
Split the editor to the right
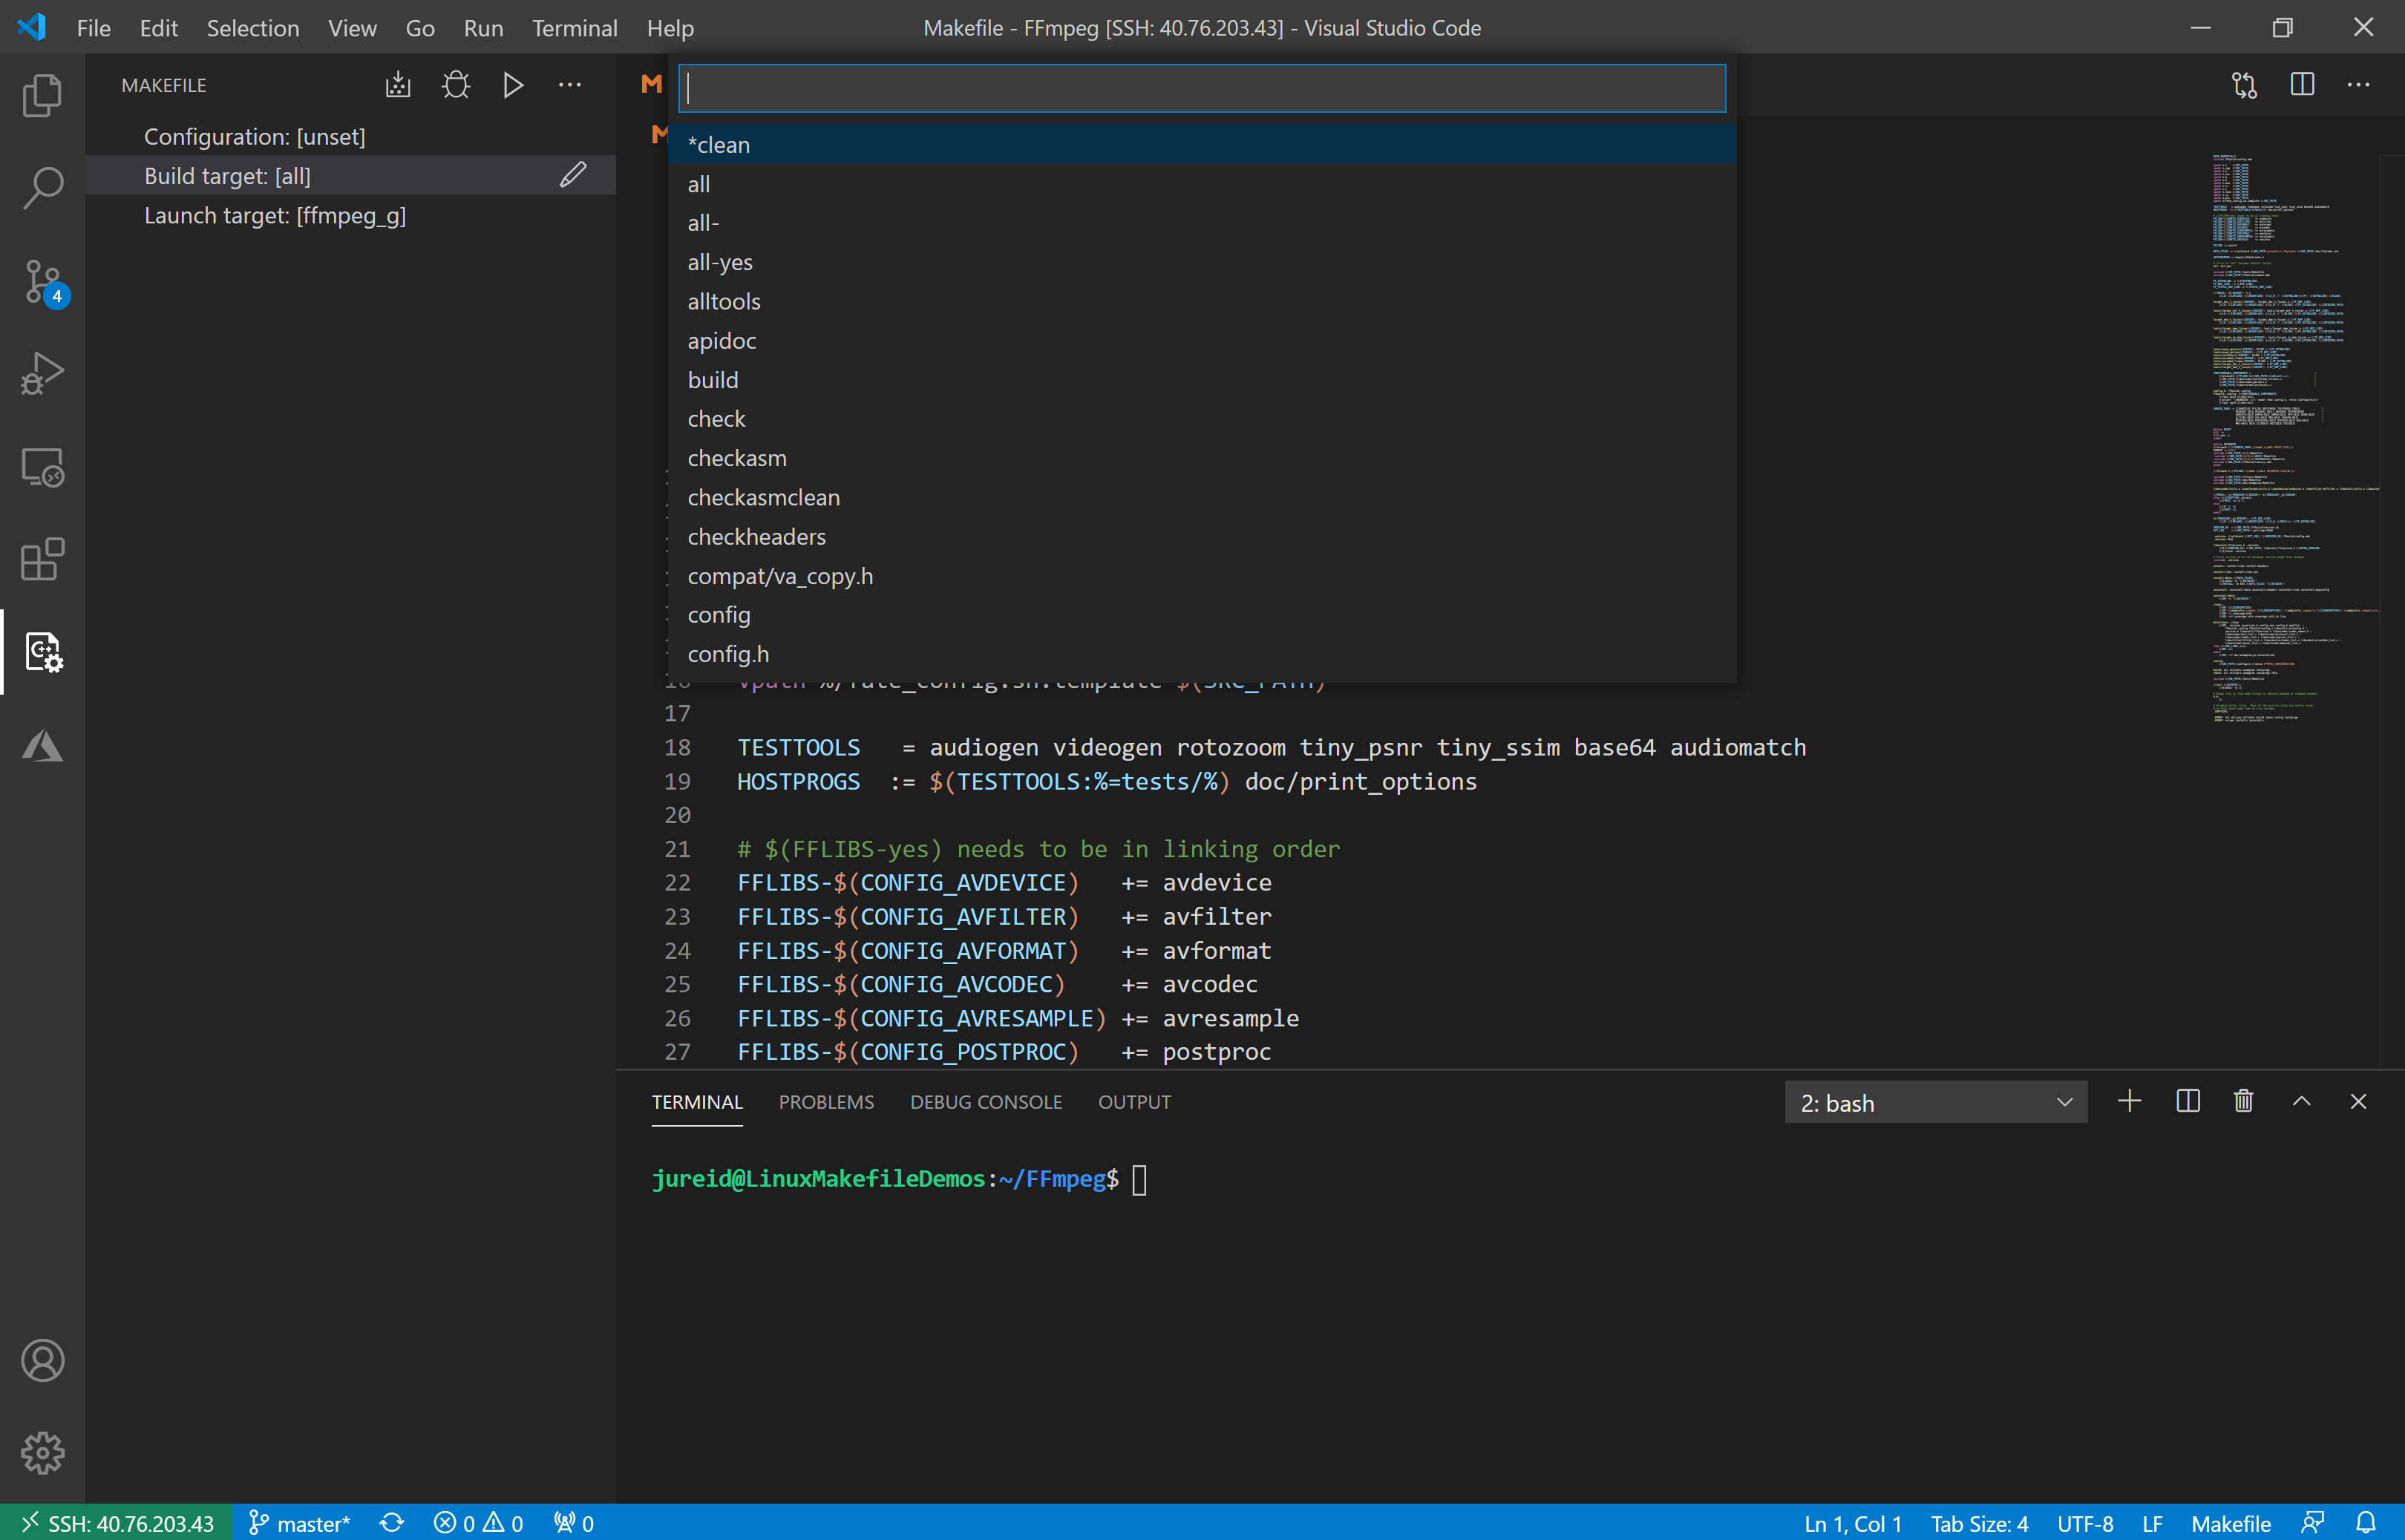tap(2302, 85)
